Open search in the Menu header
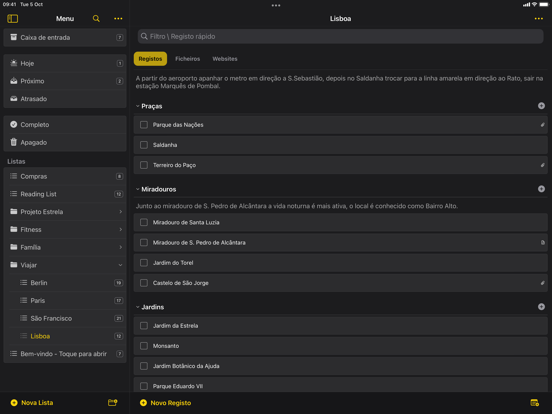This screenshot has width=552, height=414. coord(96,18)
